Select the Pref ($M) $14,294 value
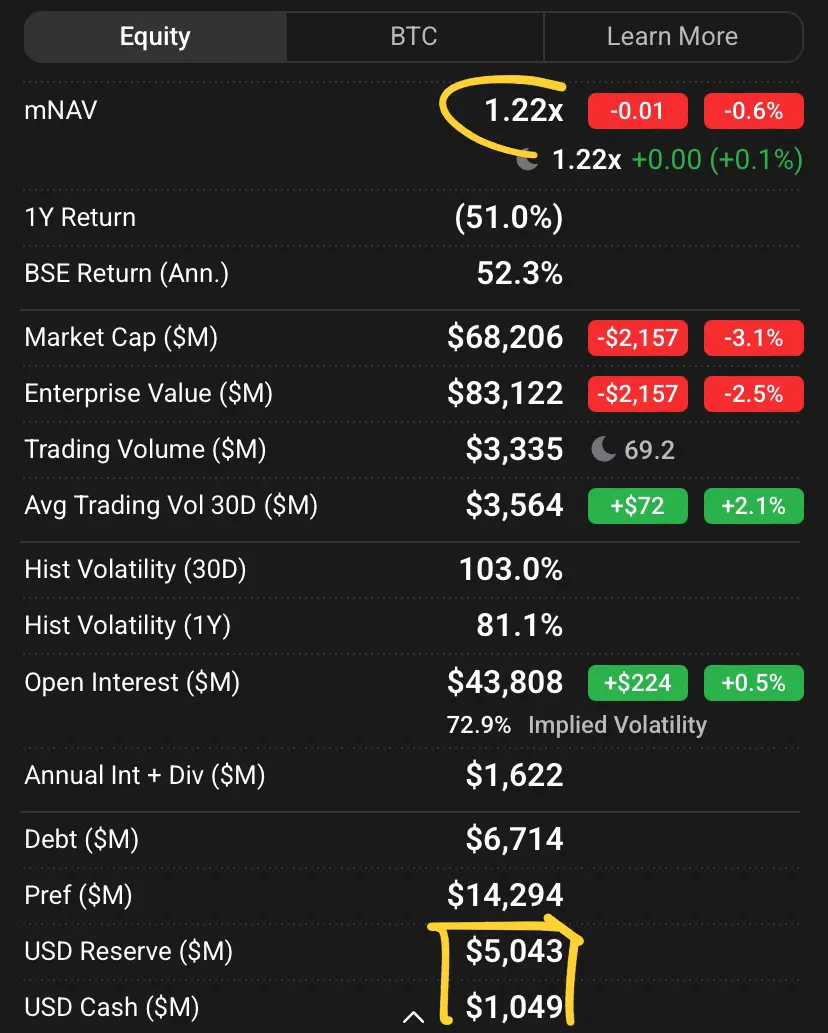Image resolution: width=828 pixels, height=1033 pixels. [x=505, y=895]
